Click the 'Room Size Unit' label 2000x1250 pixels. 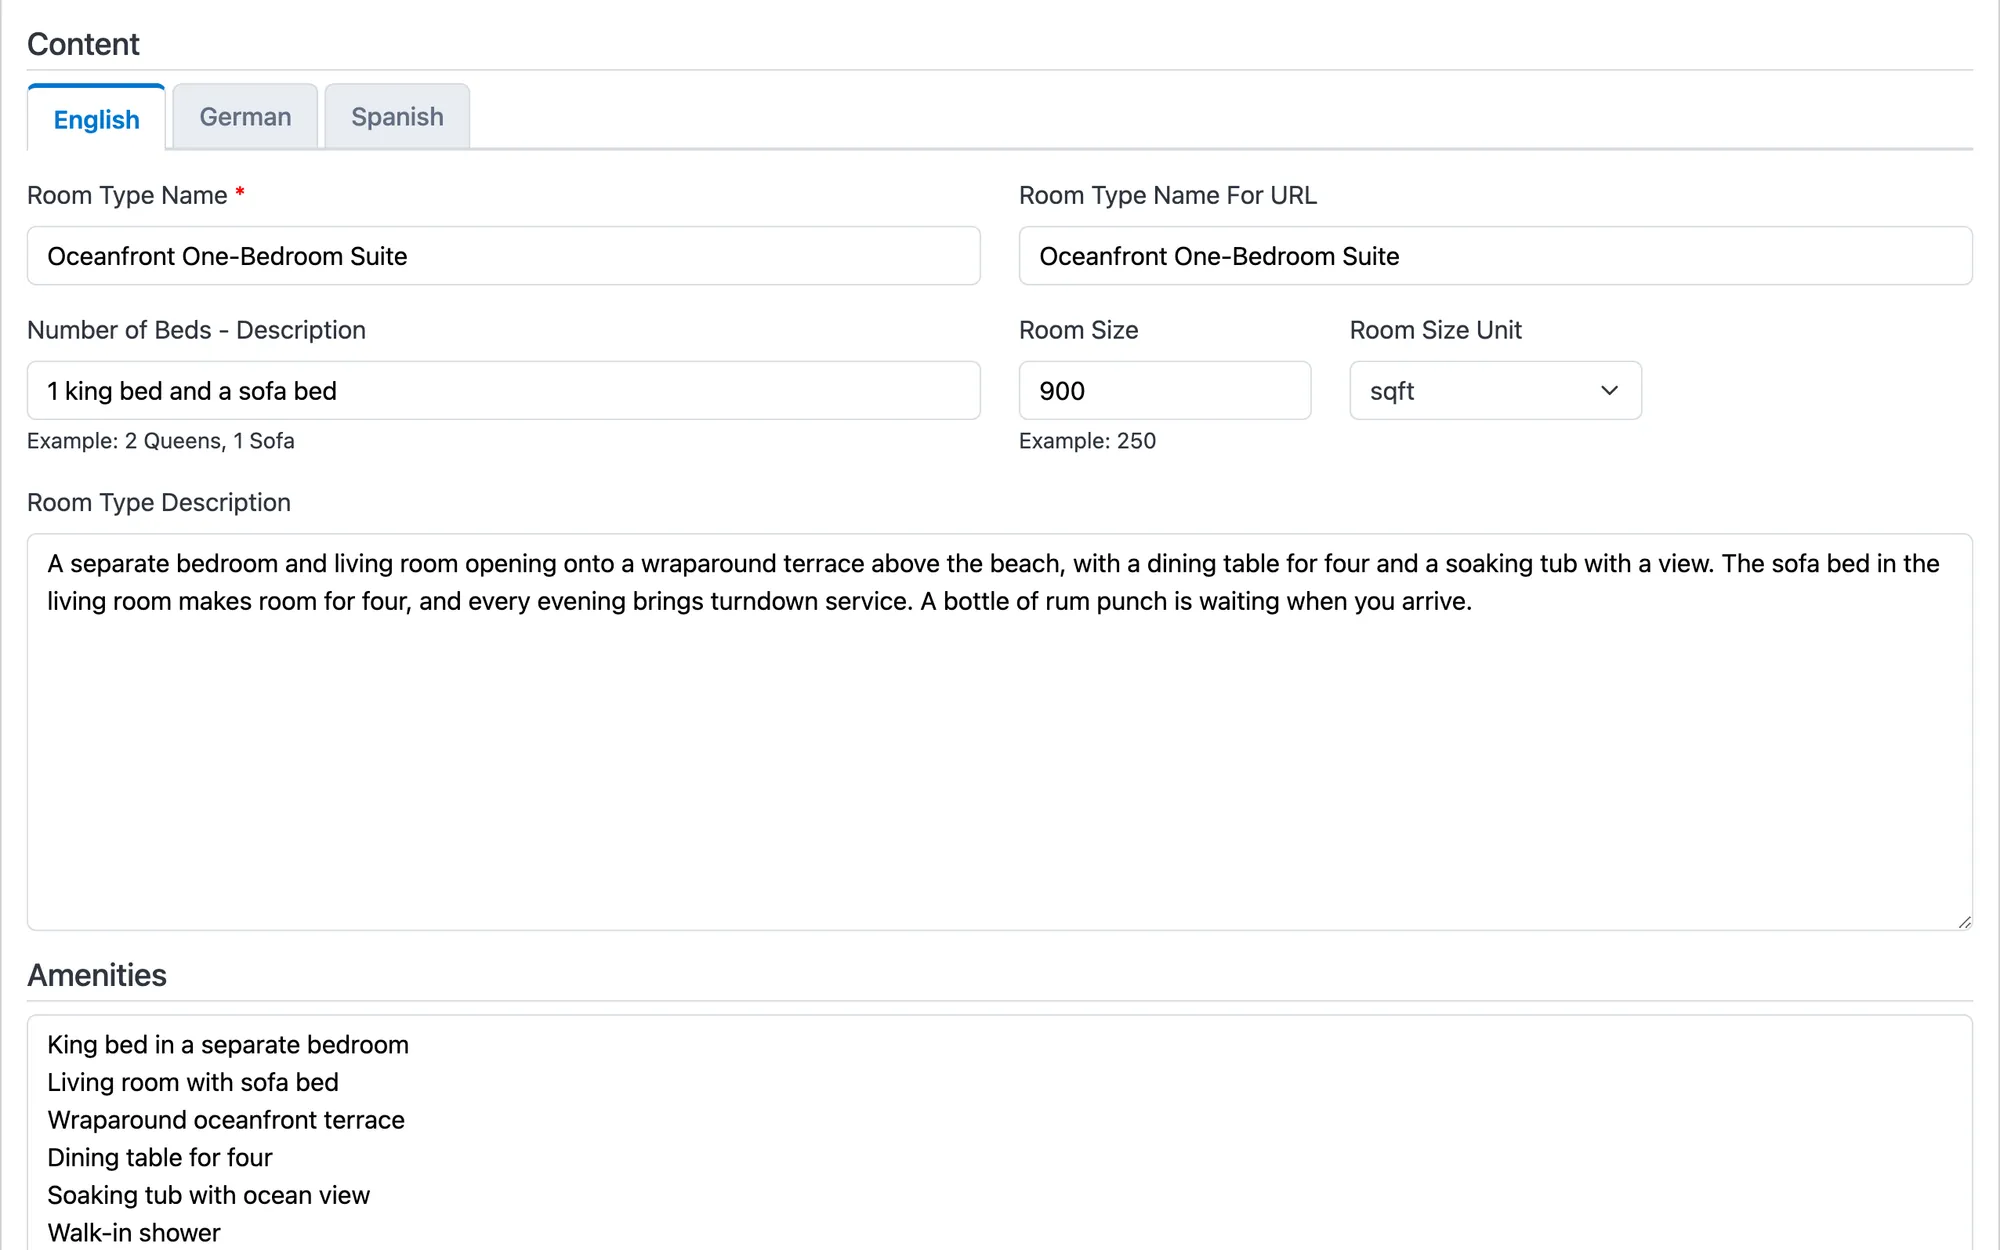[1435, 330]
